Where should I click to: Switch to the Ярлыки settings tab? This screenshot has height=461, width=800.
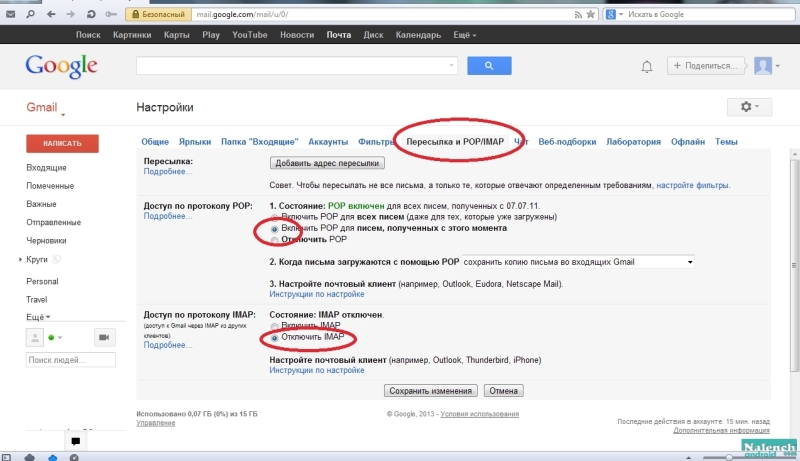(195, 142)
